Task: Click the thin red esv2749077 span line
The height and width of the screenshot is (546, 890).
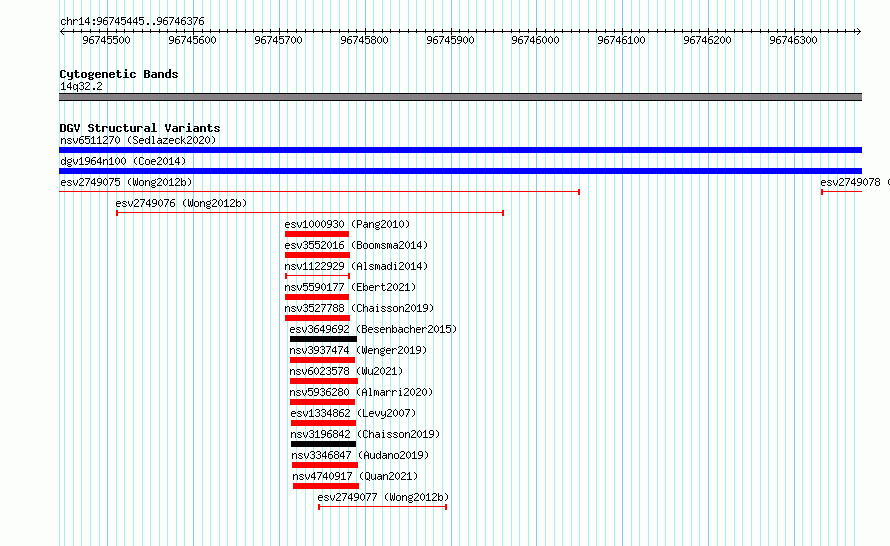Action: (383, 507)
